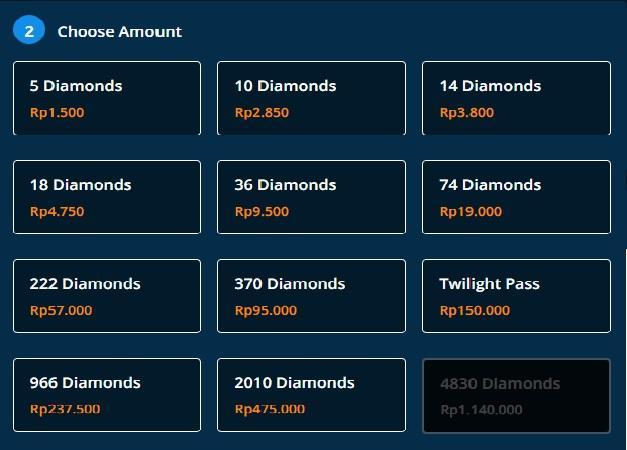The image size is (627, 450).
Task: Select the Twilight Pass option
Action: 516,296
